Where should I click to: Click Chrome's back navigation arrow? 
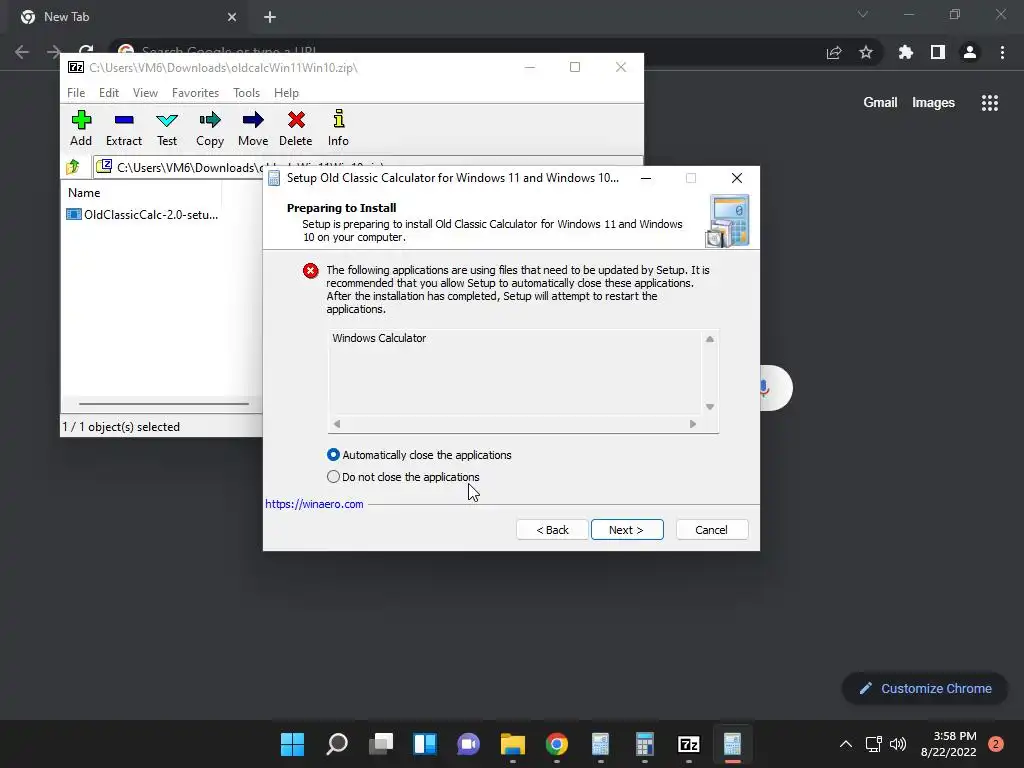[x=22, y=52]
